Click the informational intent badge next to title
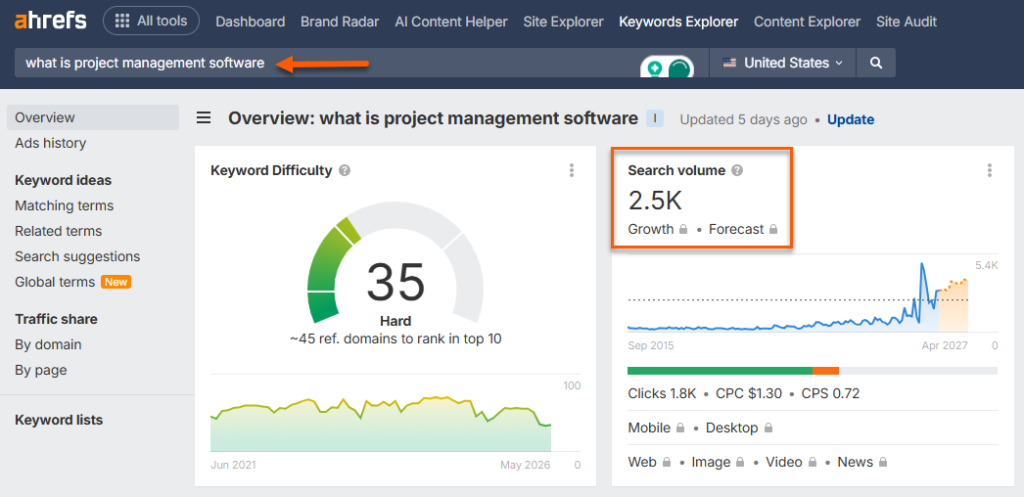The width and height of the screenshot is (1024, 497). tap(655, 118)
